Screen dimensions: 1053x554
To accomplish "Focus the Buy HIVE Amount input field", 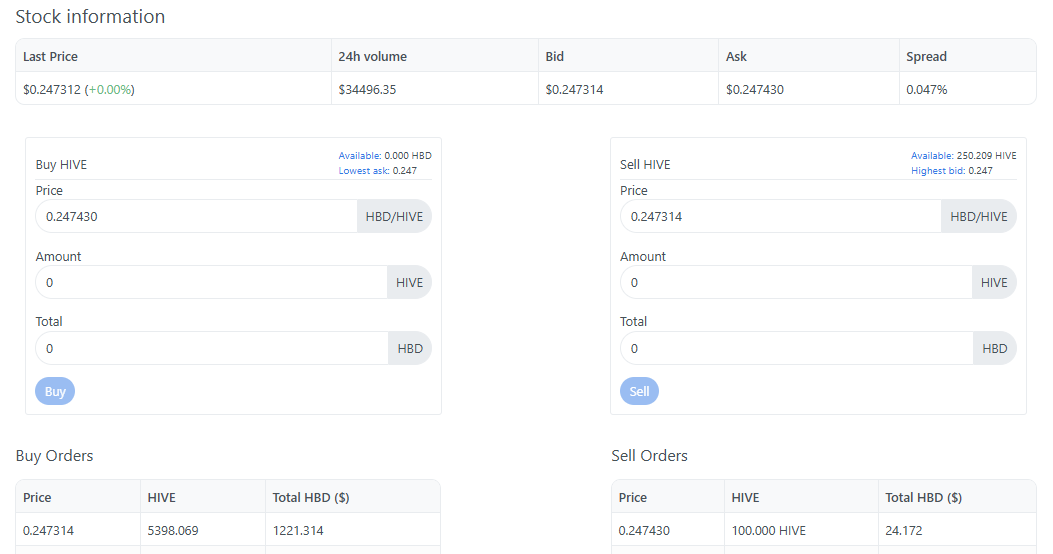I will click(x=212, y=282).
